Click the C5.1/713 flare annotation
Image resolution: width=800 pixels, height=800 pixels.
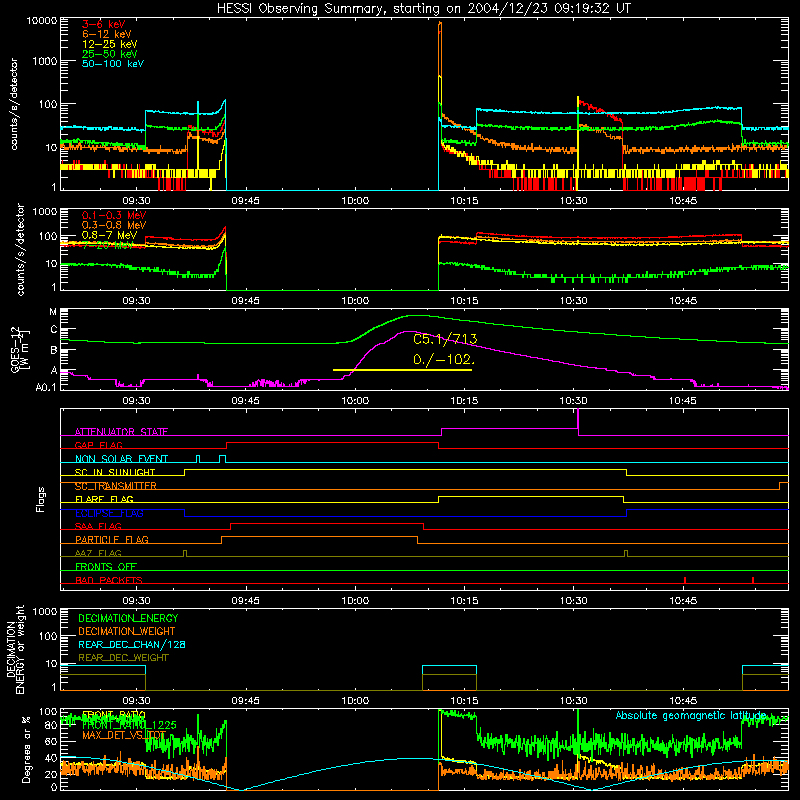point(445,339)
